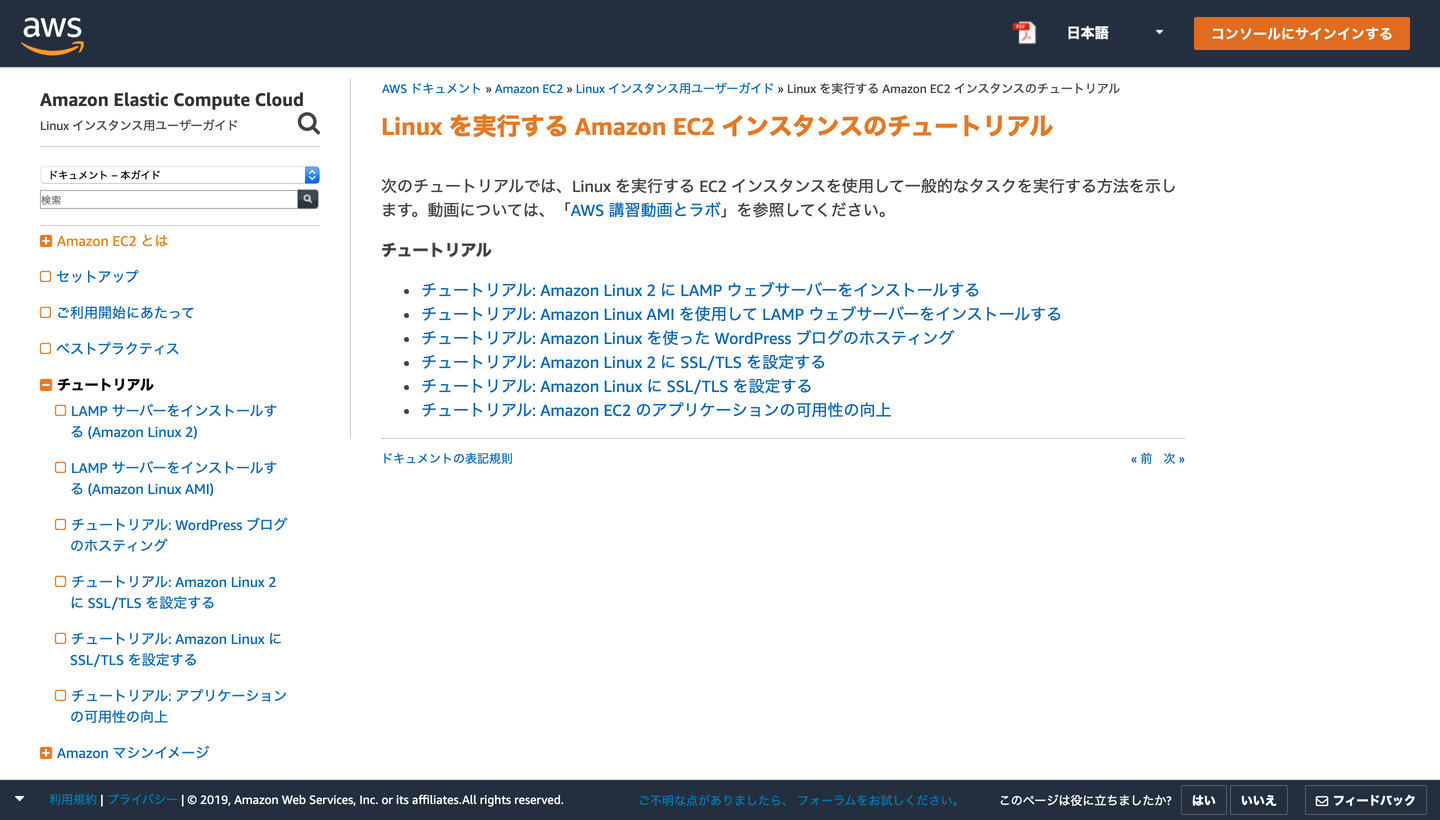Screen dimensions: 1440x820
Task: Open EC2 アプリケーションの可用性の向上 tutorial link
Action: [x=656, y=410]
